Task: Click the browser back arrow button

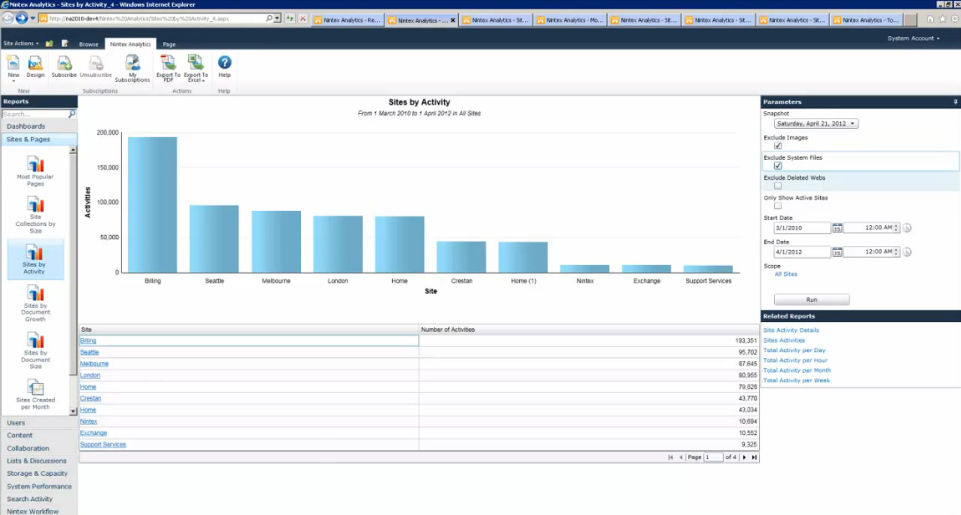Action: tap(7, 18)
